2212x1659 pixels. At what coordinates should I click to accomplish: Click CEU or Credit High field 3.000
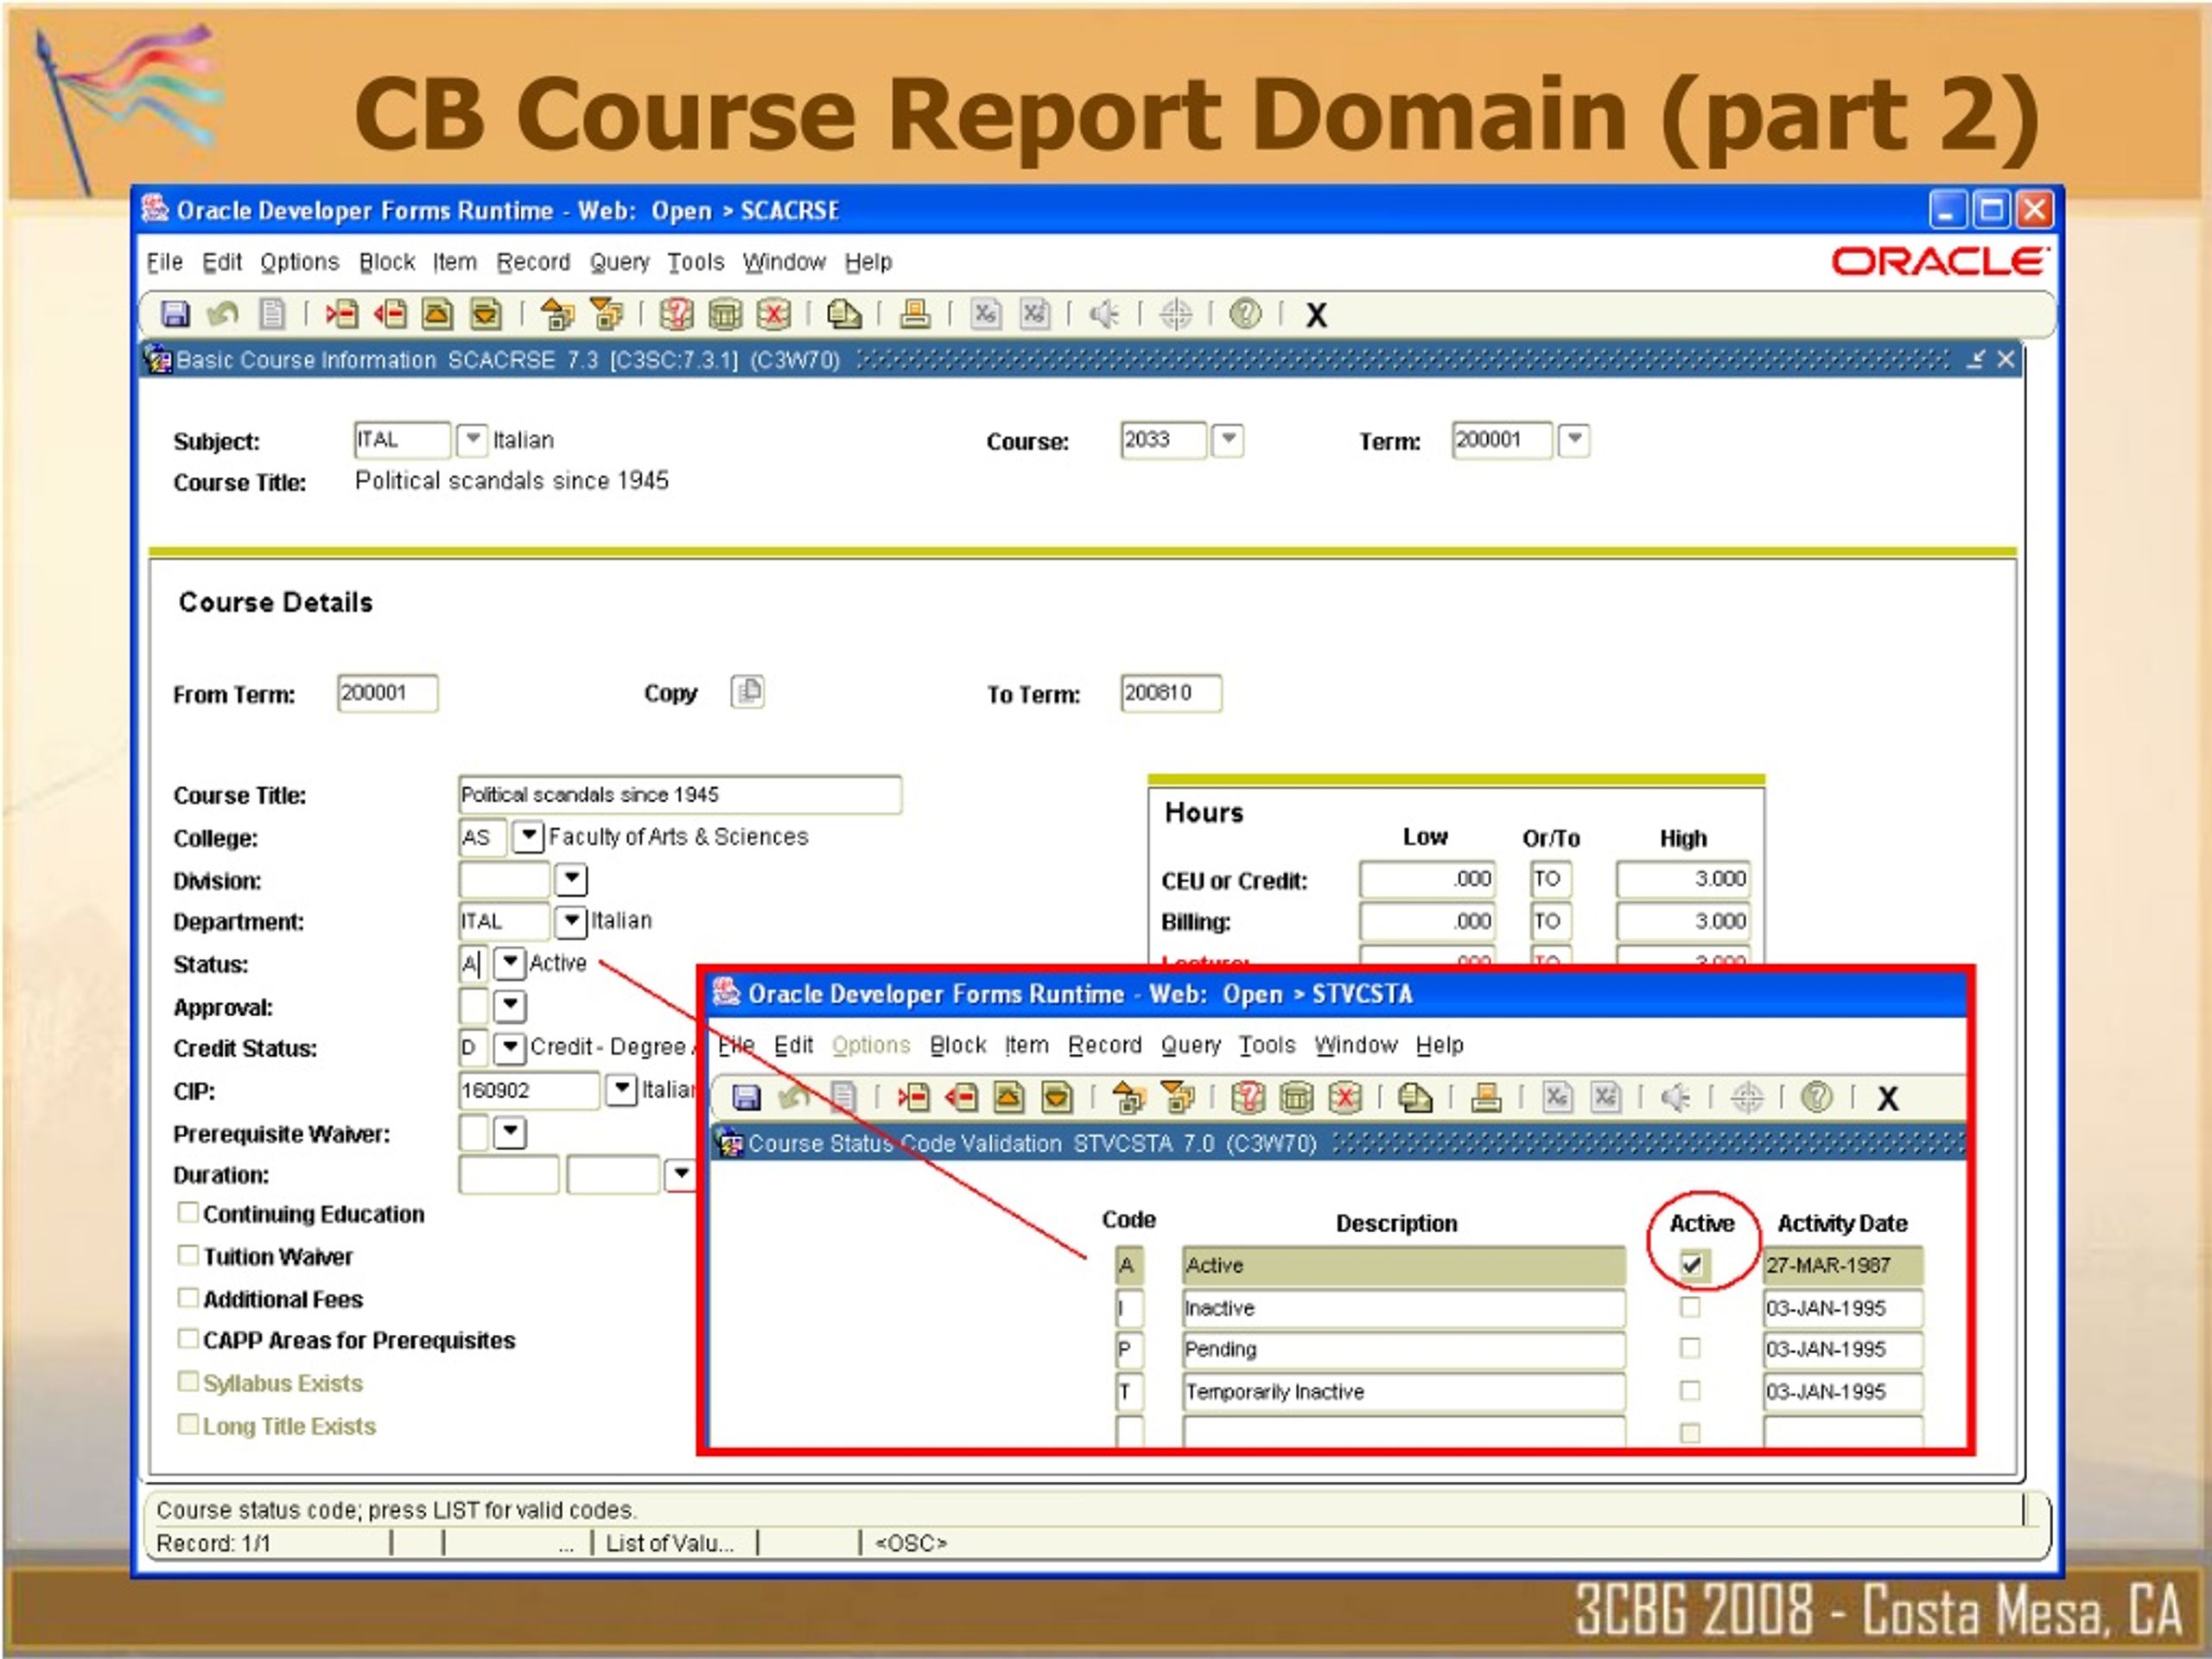click(x=1683, y=879)
